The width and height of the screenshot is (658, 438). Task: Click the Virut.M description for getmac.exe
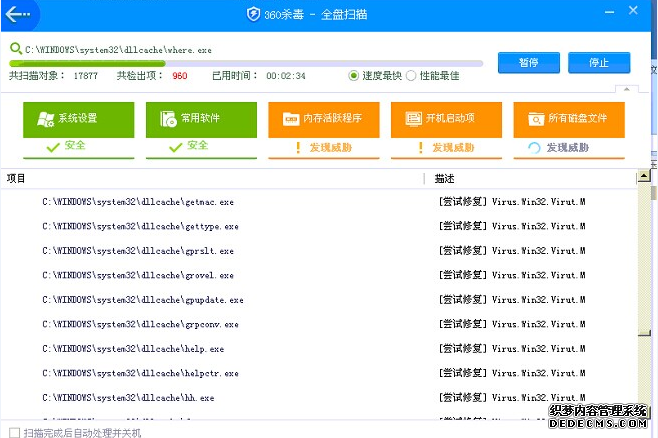point(512,202)
